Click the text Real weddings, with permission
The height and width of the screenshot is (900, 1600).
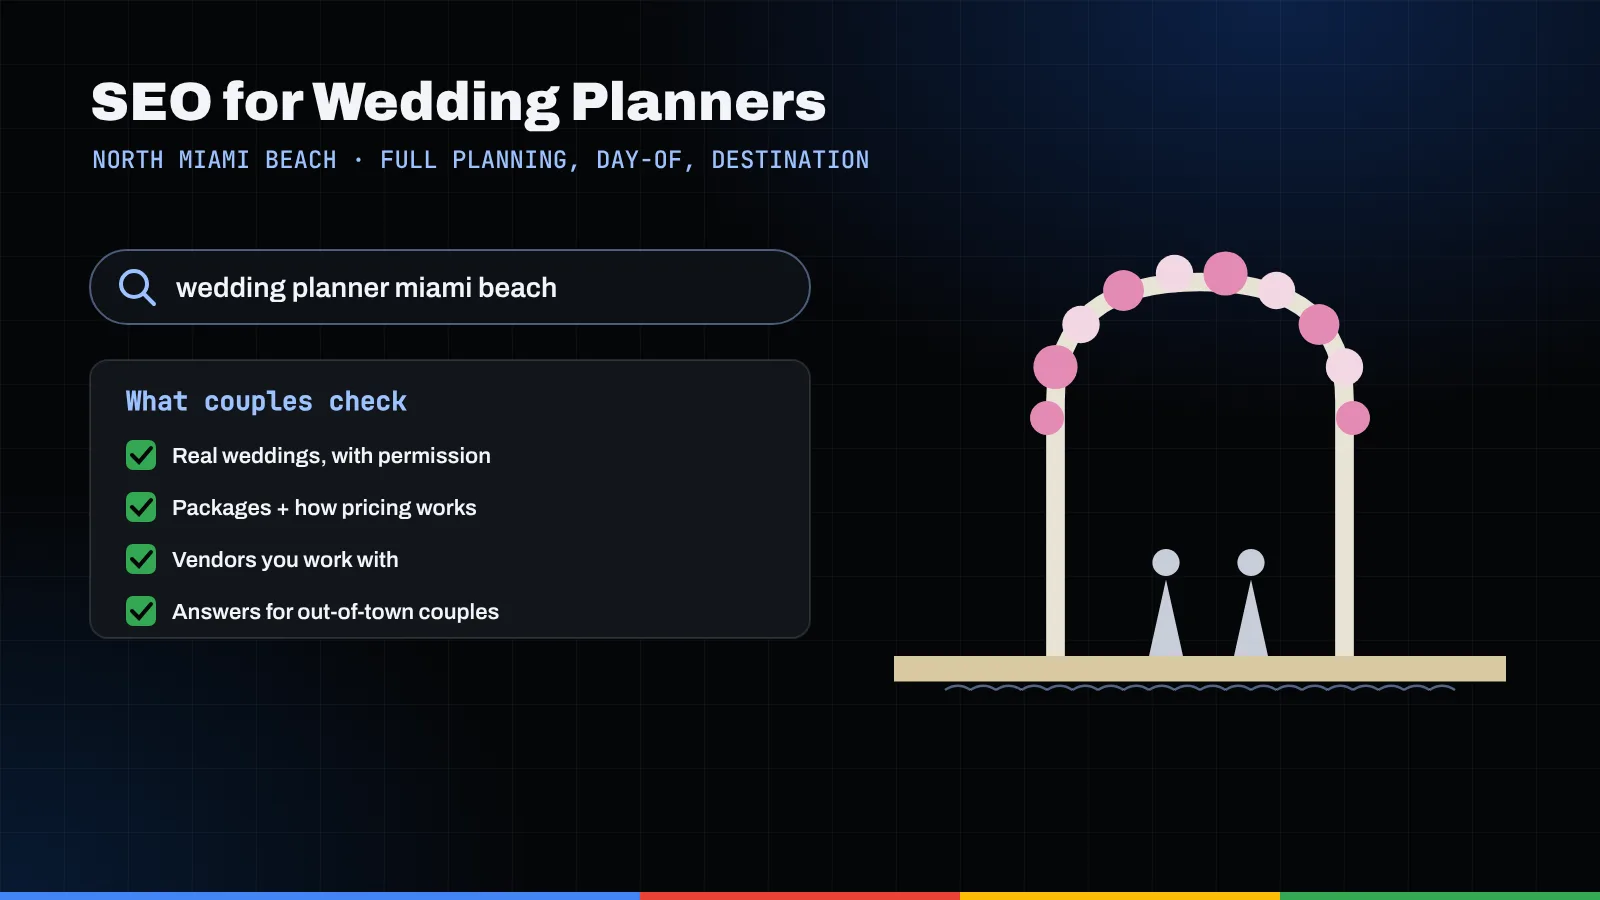331,456
